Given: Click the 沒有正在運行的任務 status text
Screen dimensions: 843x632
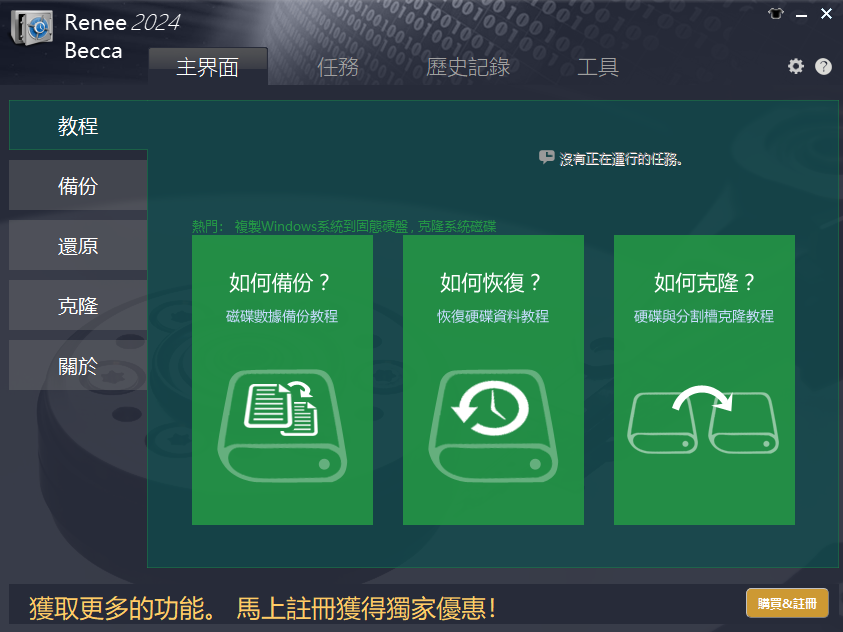Looking at the screenshot, I should click(x=620, y=159).
